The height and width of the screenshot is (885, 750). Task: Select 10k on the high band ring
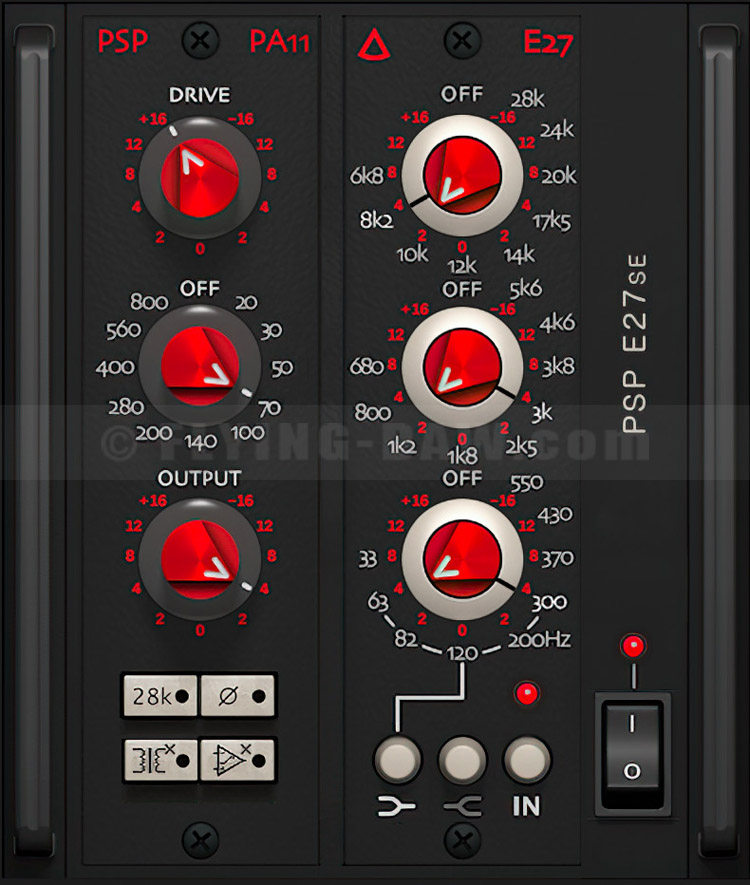pyautogui.click(x=413, y=255)
